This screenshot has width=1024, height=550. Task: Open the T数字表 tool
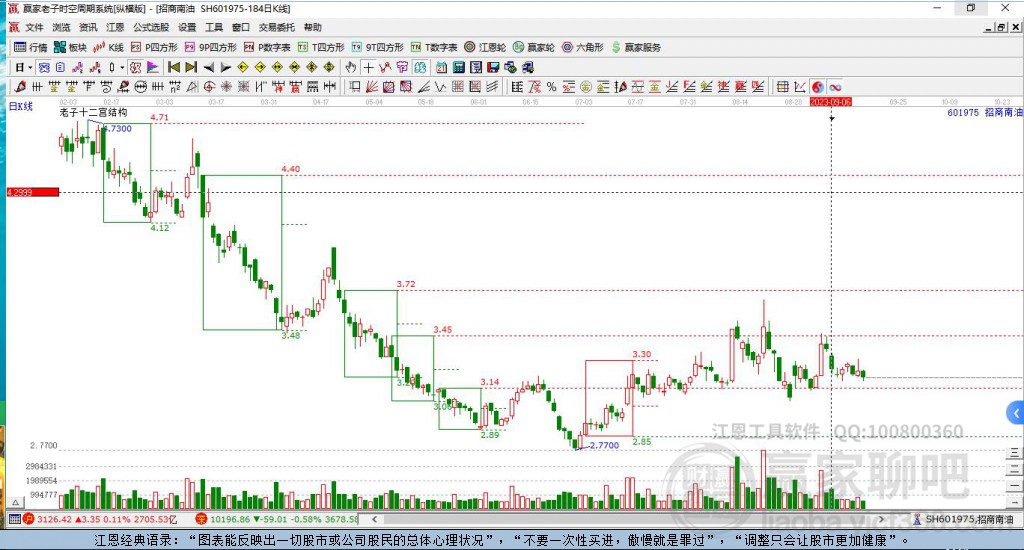click(x=434, y=47)
